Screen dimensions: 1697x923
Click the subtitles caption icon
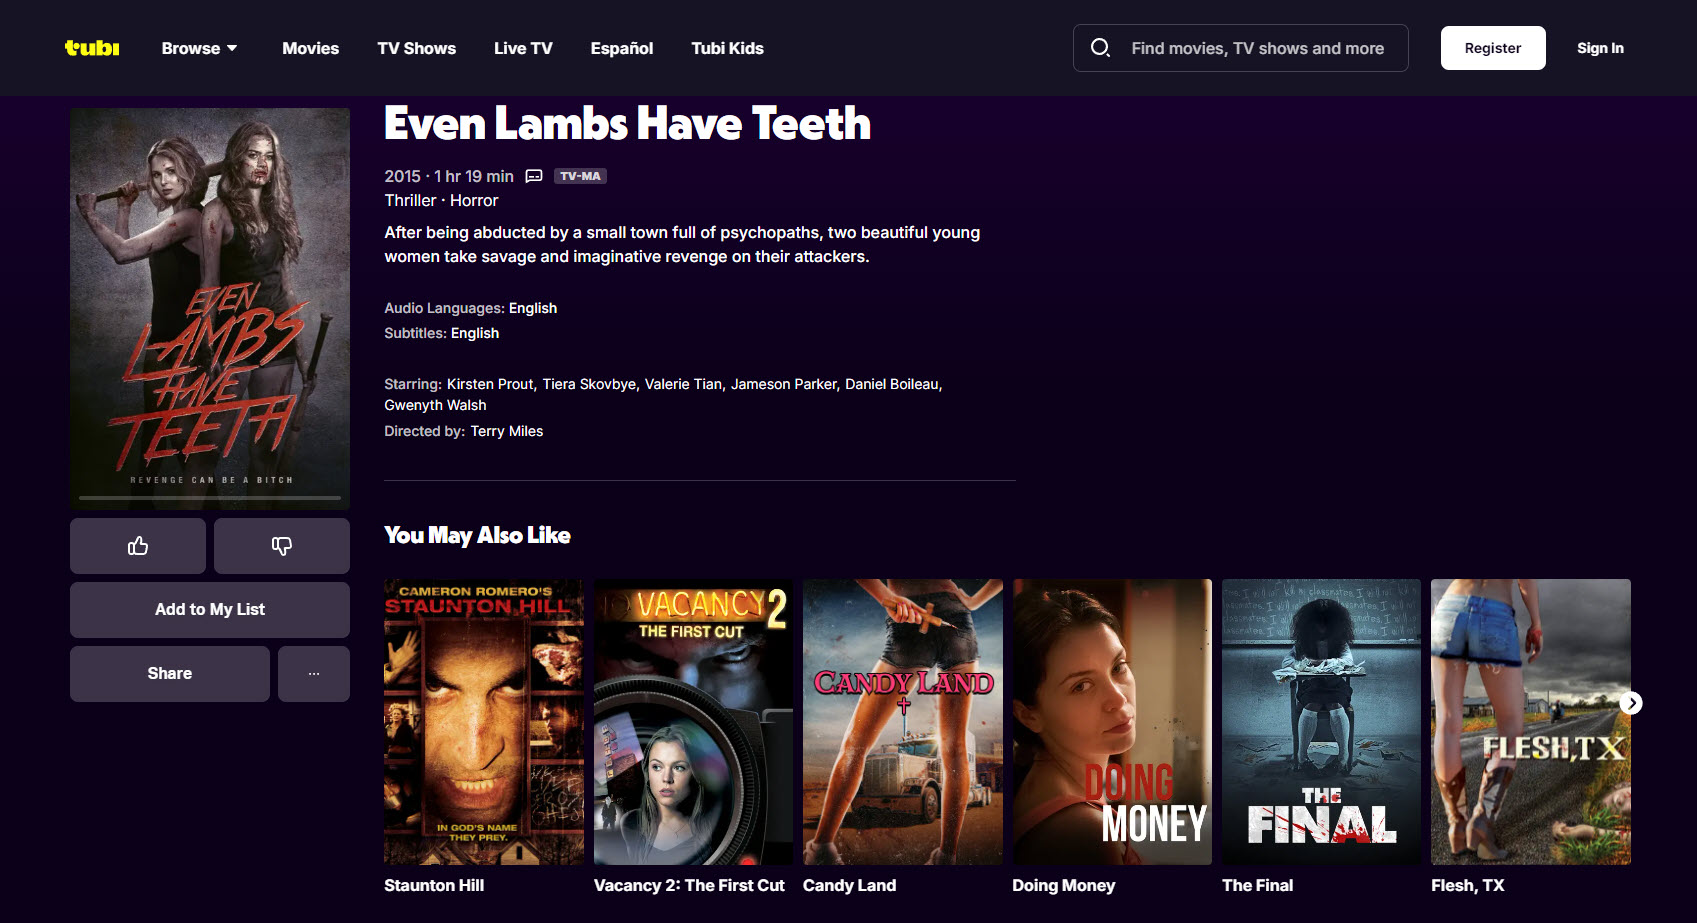coord(534,176)
